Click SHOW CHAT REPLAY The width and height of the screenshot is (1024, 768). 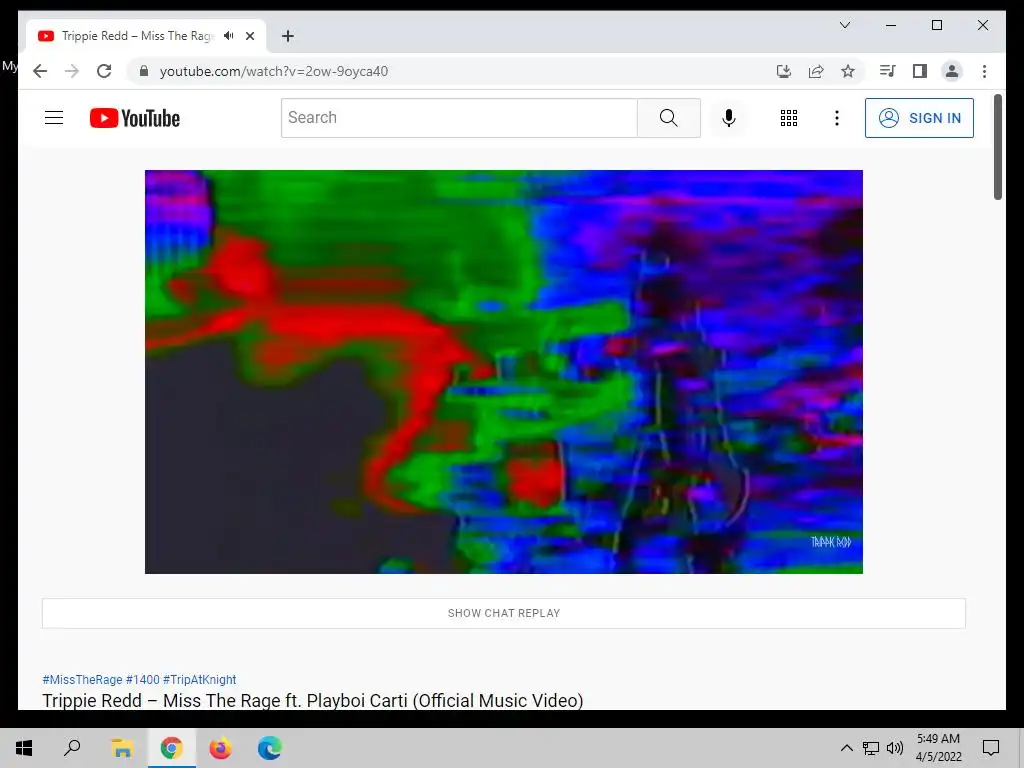point(504,613)
